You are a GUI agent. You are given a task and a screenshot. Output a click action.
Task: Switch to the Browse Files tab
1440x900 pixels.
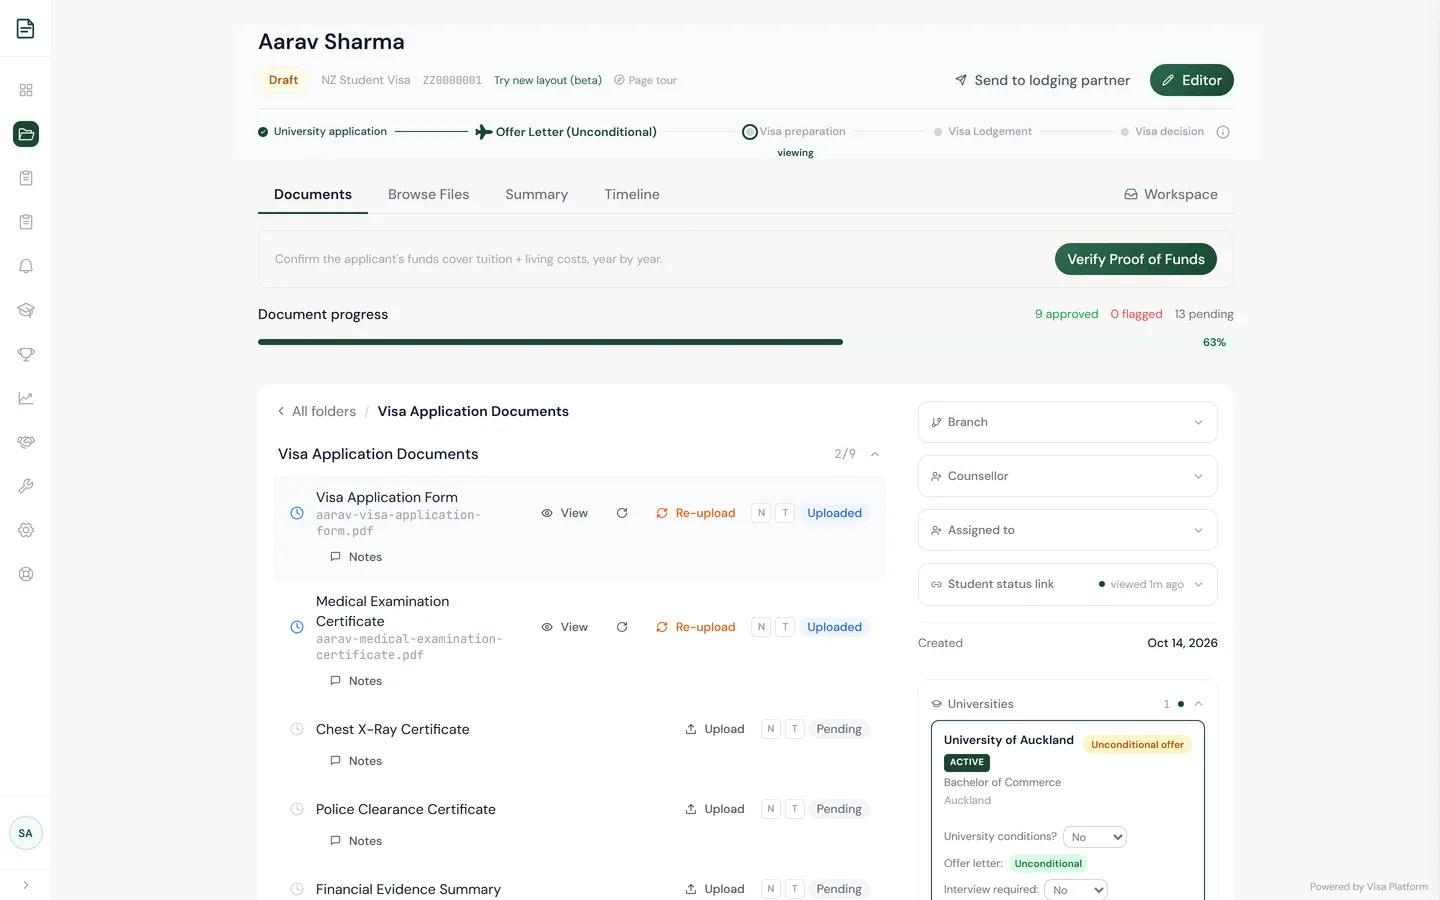[x=428, y=194]
